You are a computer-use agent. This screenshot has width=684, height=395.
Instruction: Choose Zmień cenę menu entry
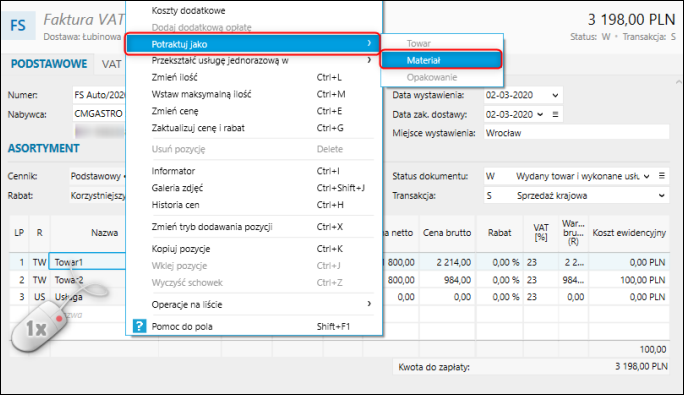point(254,111)
